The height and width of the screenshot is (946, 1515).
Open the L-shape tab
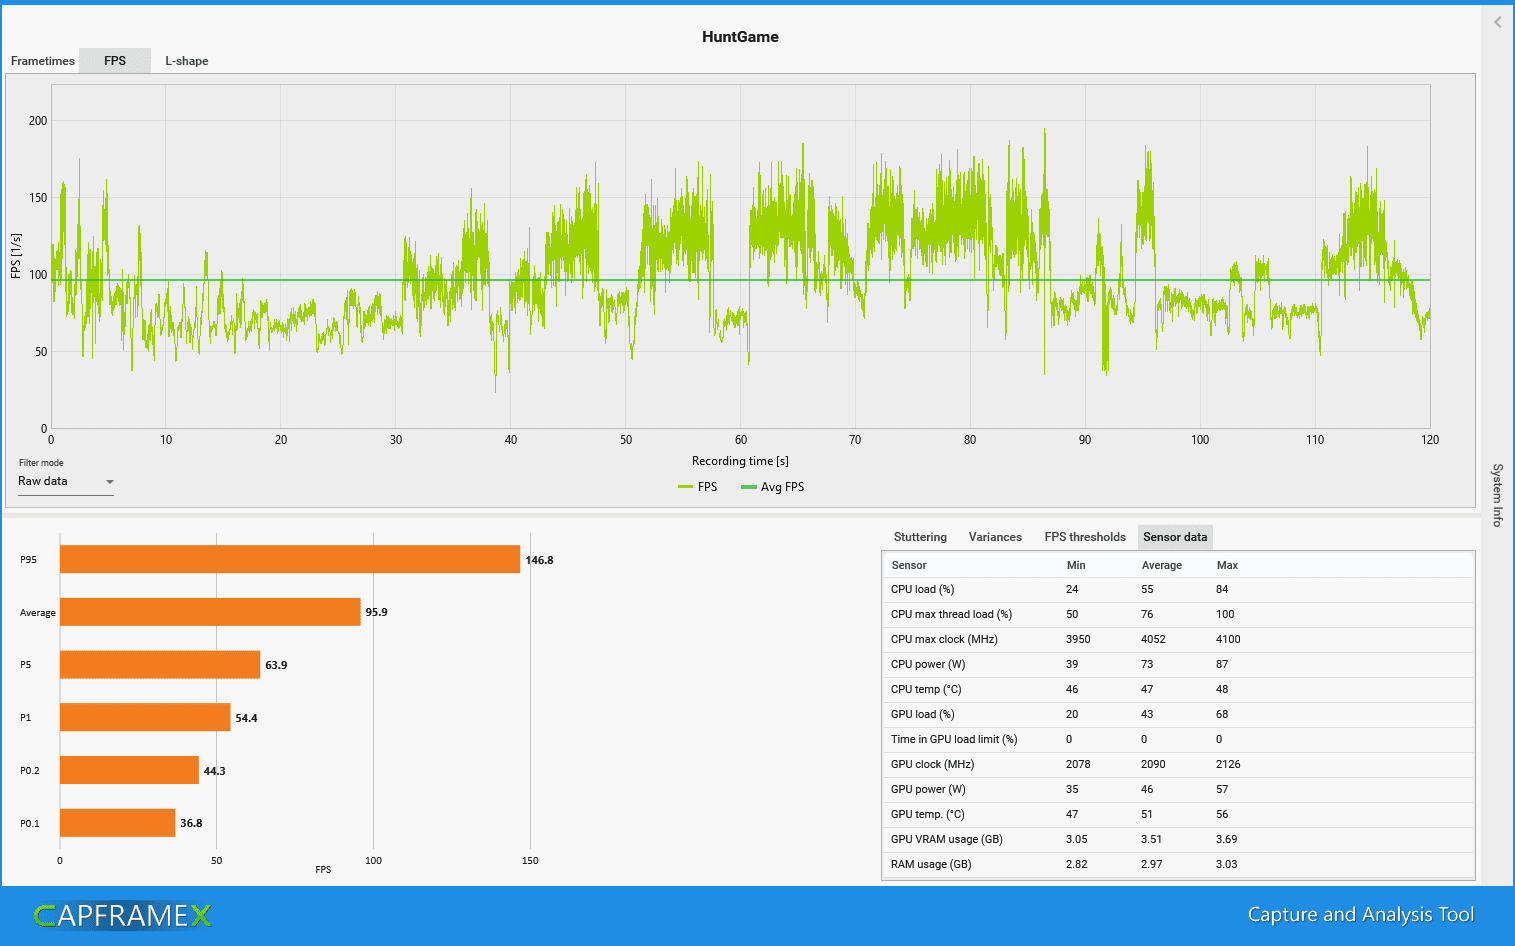pos(187,61)
